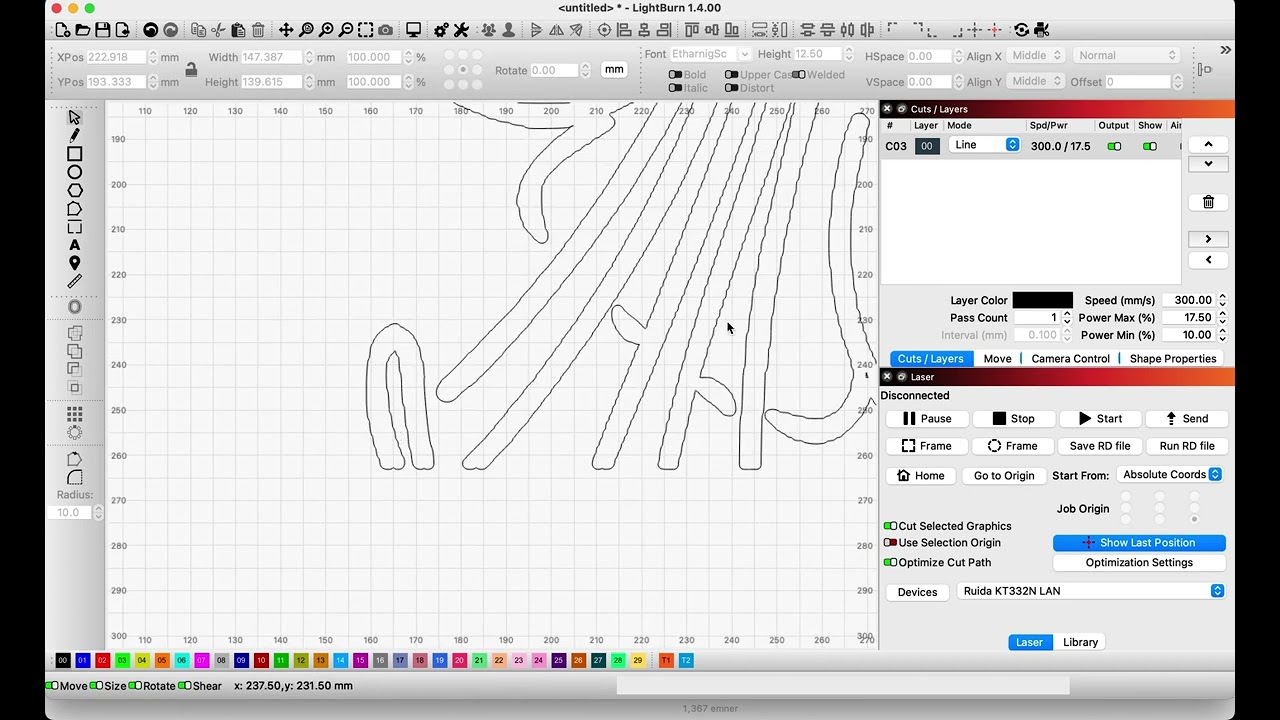Open Optimization Settings
This screenshot has height=720, width=1280.
(1139, 563)
